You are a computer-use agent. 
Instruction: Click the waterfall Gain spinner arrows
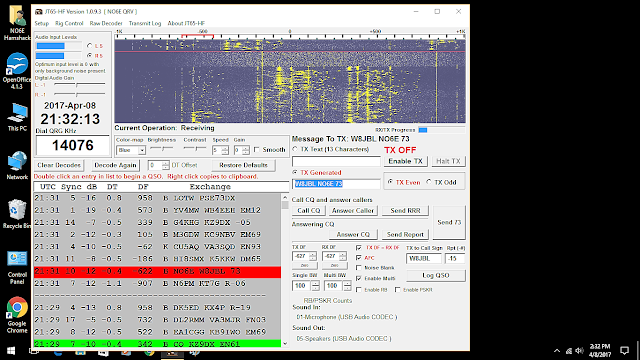(246, 150)
